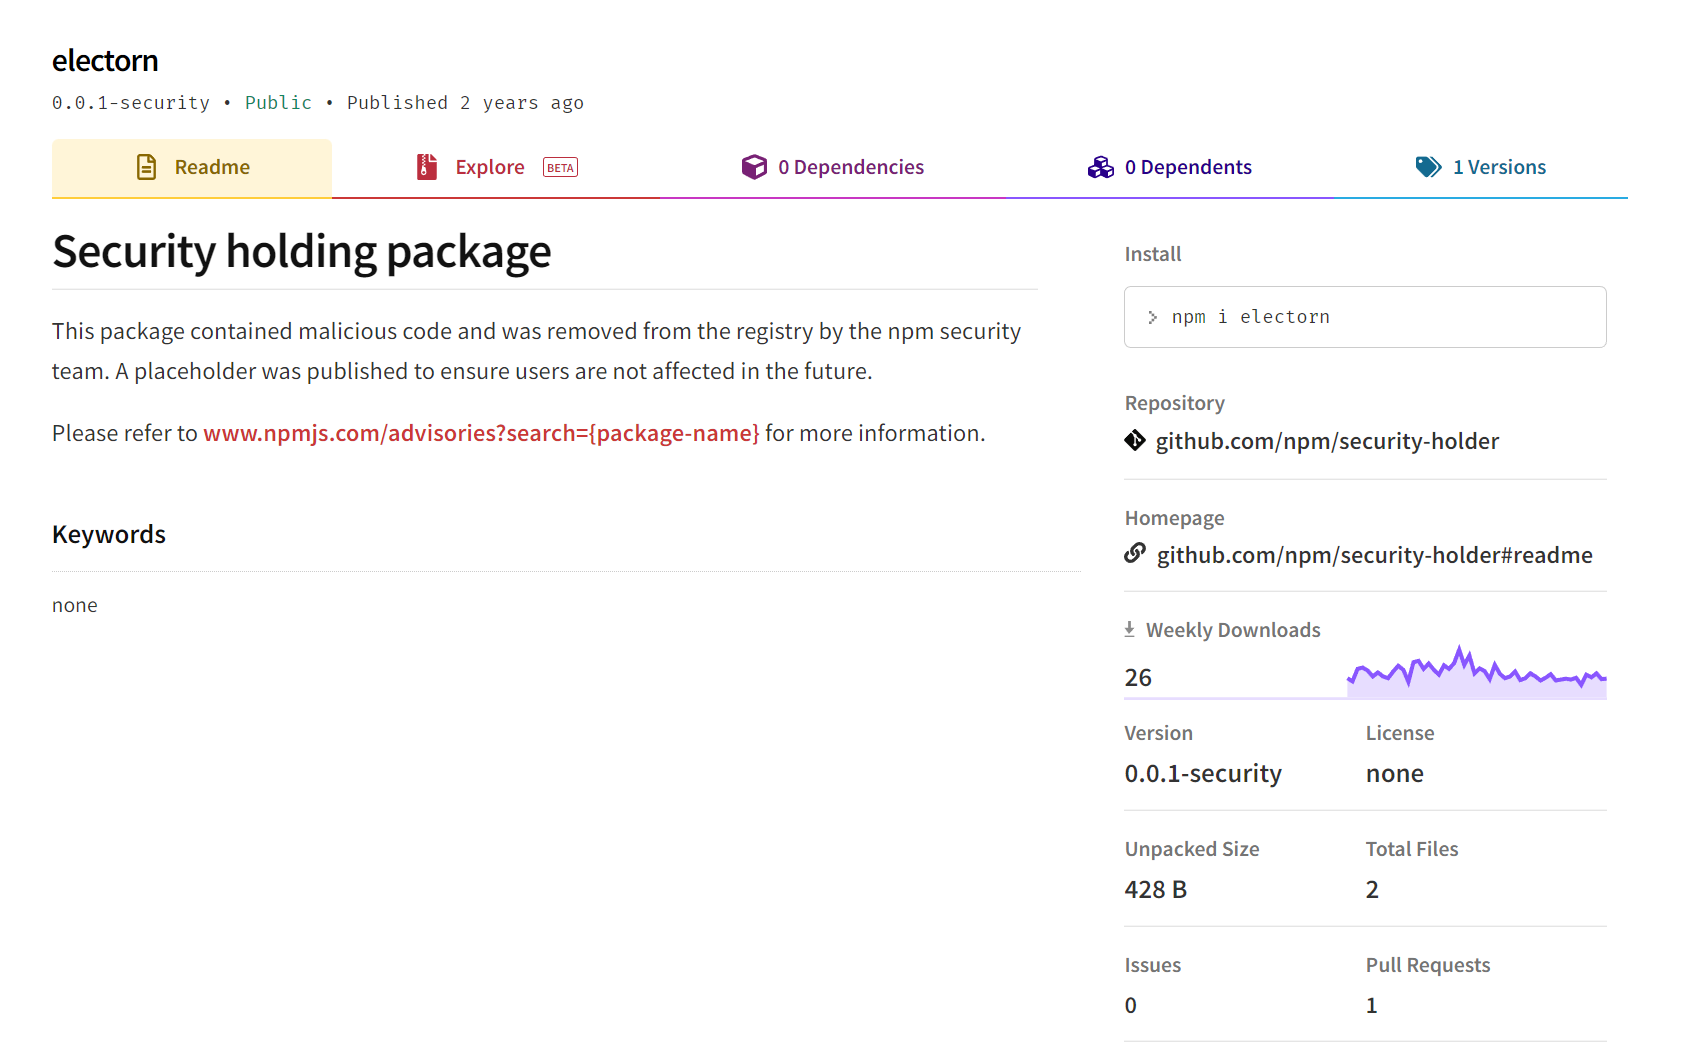Image resolution: width=1682 pixels, height=1043 pixels.
Task: Click the Issues count 0
Action: (1131, 1005)
